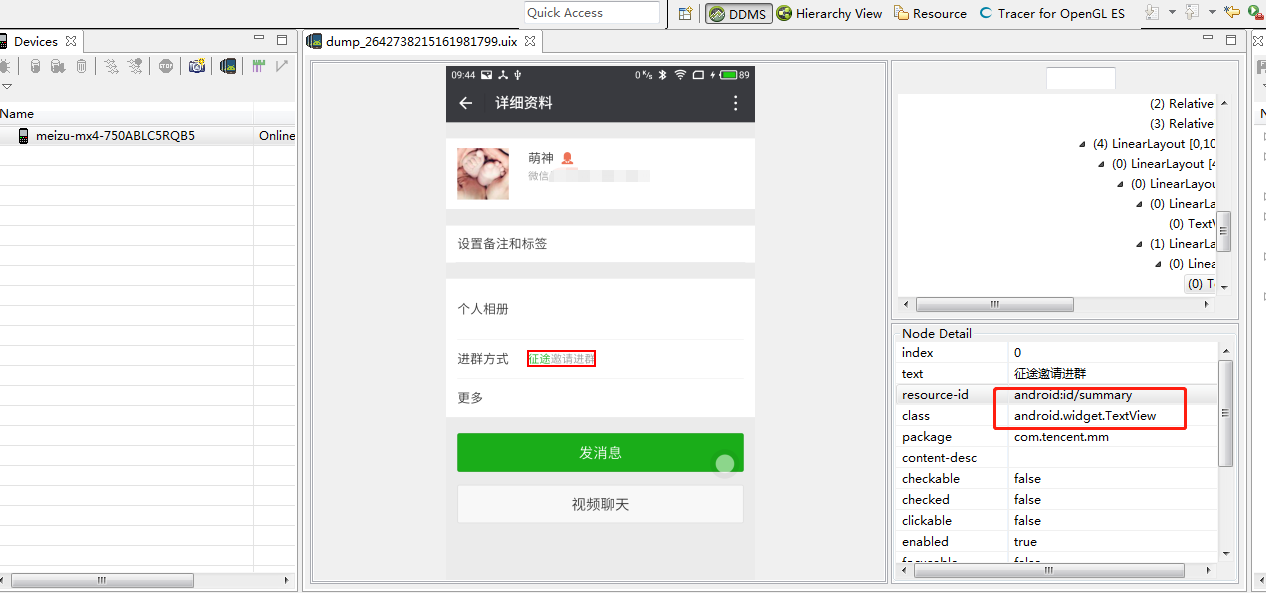Click the Screen Capture camera icon
Viewport: 1266px width, 593px height.
coord(197,66)
